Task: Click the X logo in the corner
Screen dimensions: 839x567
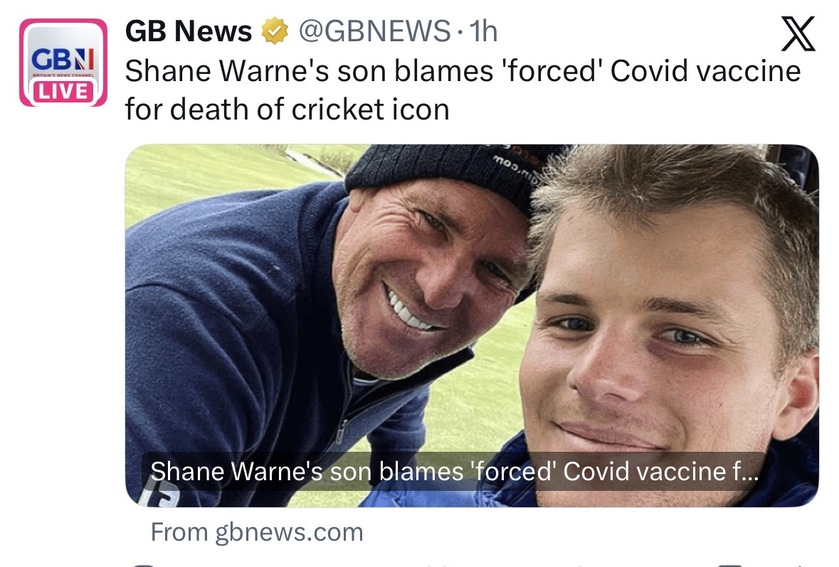Action: 796,34
